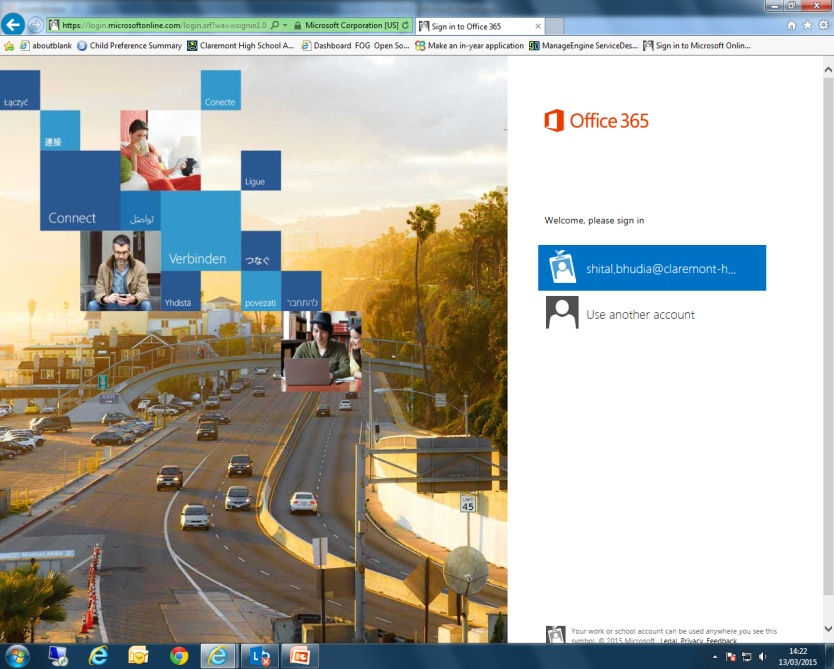Launch Google Chrome from taskbar
The height and width of the screenshot is (669, 834).
point(179,656)
